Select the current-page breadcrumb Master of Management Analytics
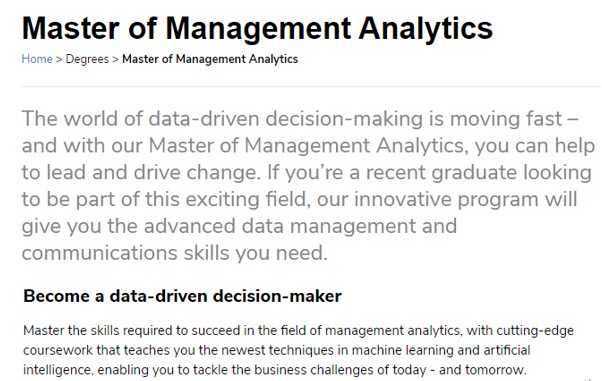Screen dimensions: 602x381 tap(210, 59)
